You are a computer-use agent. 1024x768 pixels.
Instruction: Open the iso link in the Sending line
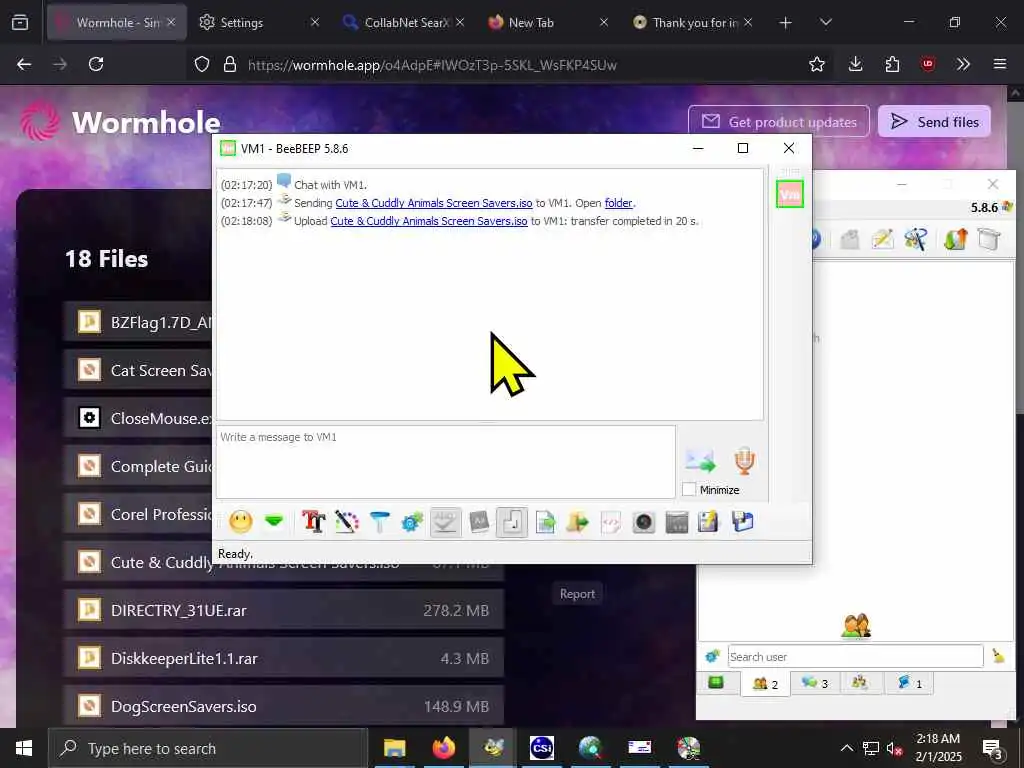tap(434, 203)
